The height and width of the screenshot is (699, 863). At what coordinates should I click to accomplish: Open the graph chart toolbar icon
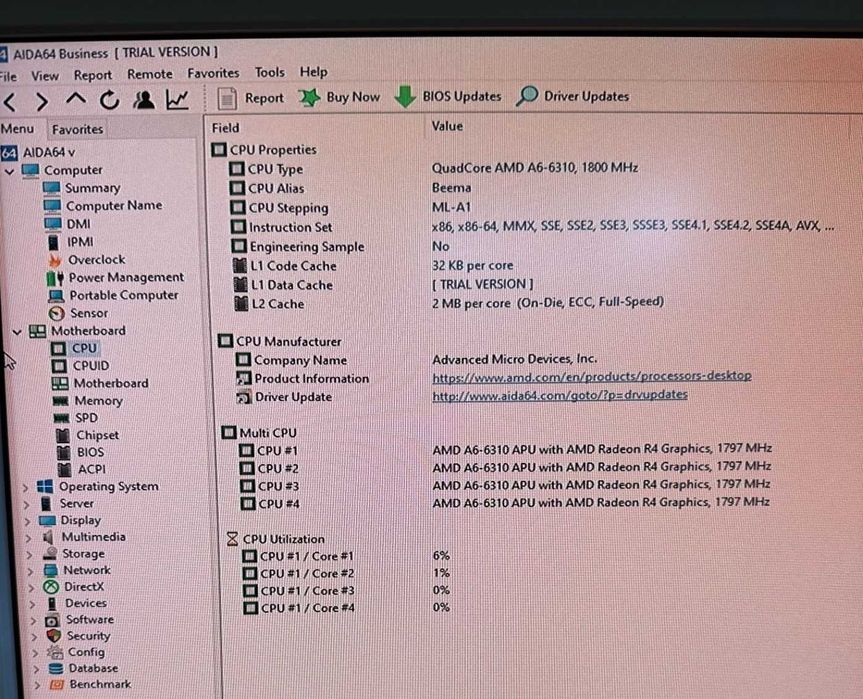(177, 99)
